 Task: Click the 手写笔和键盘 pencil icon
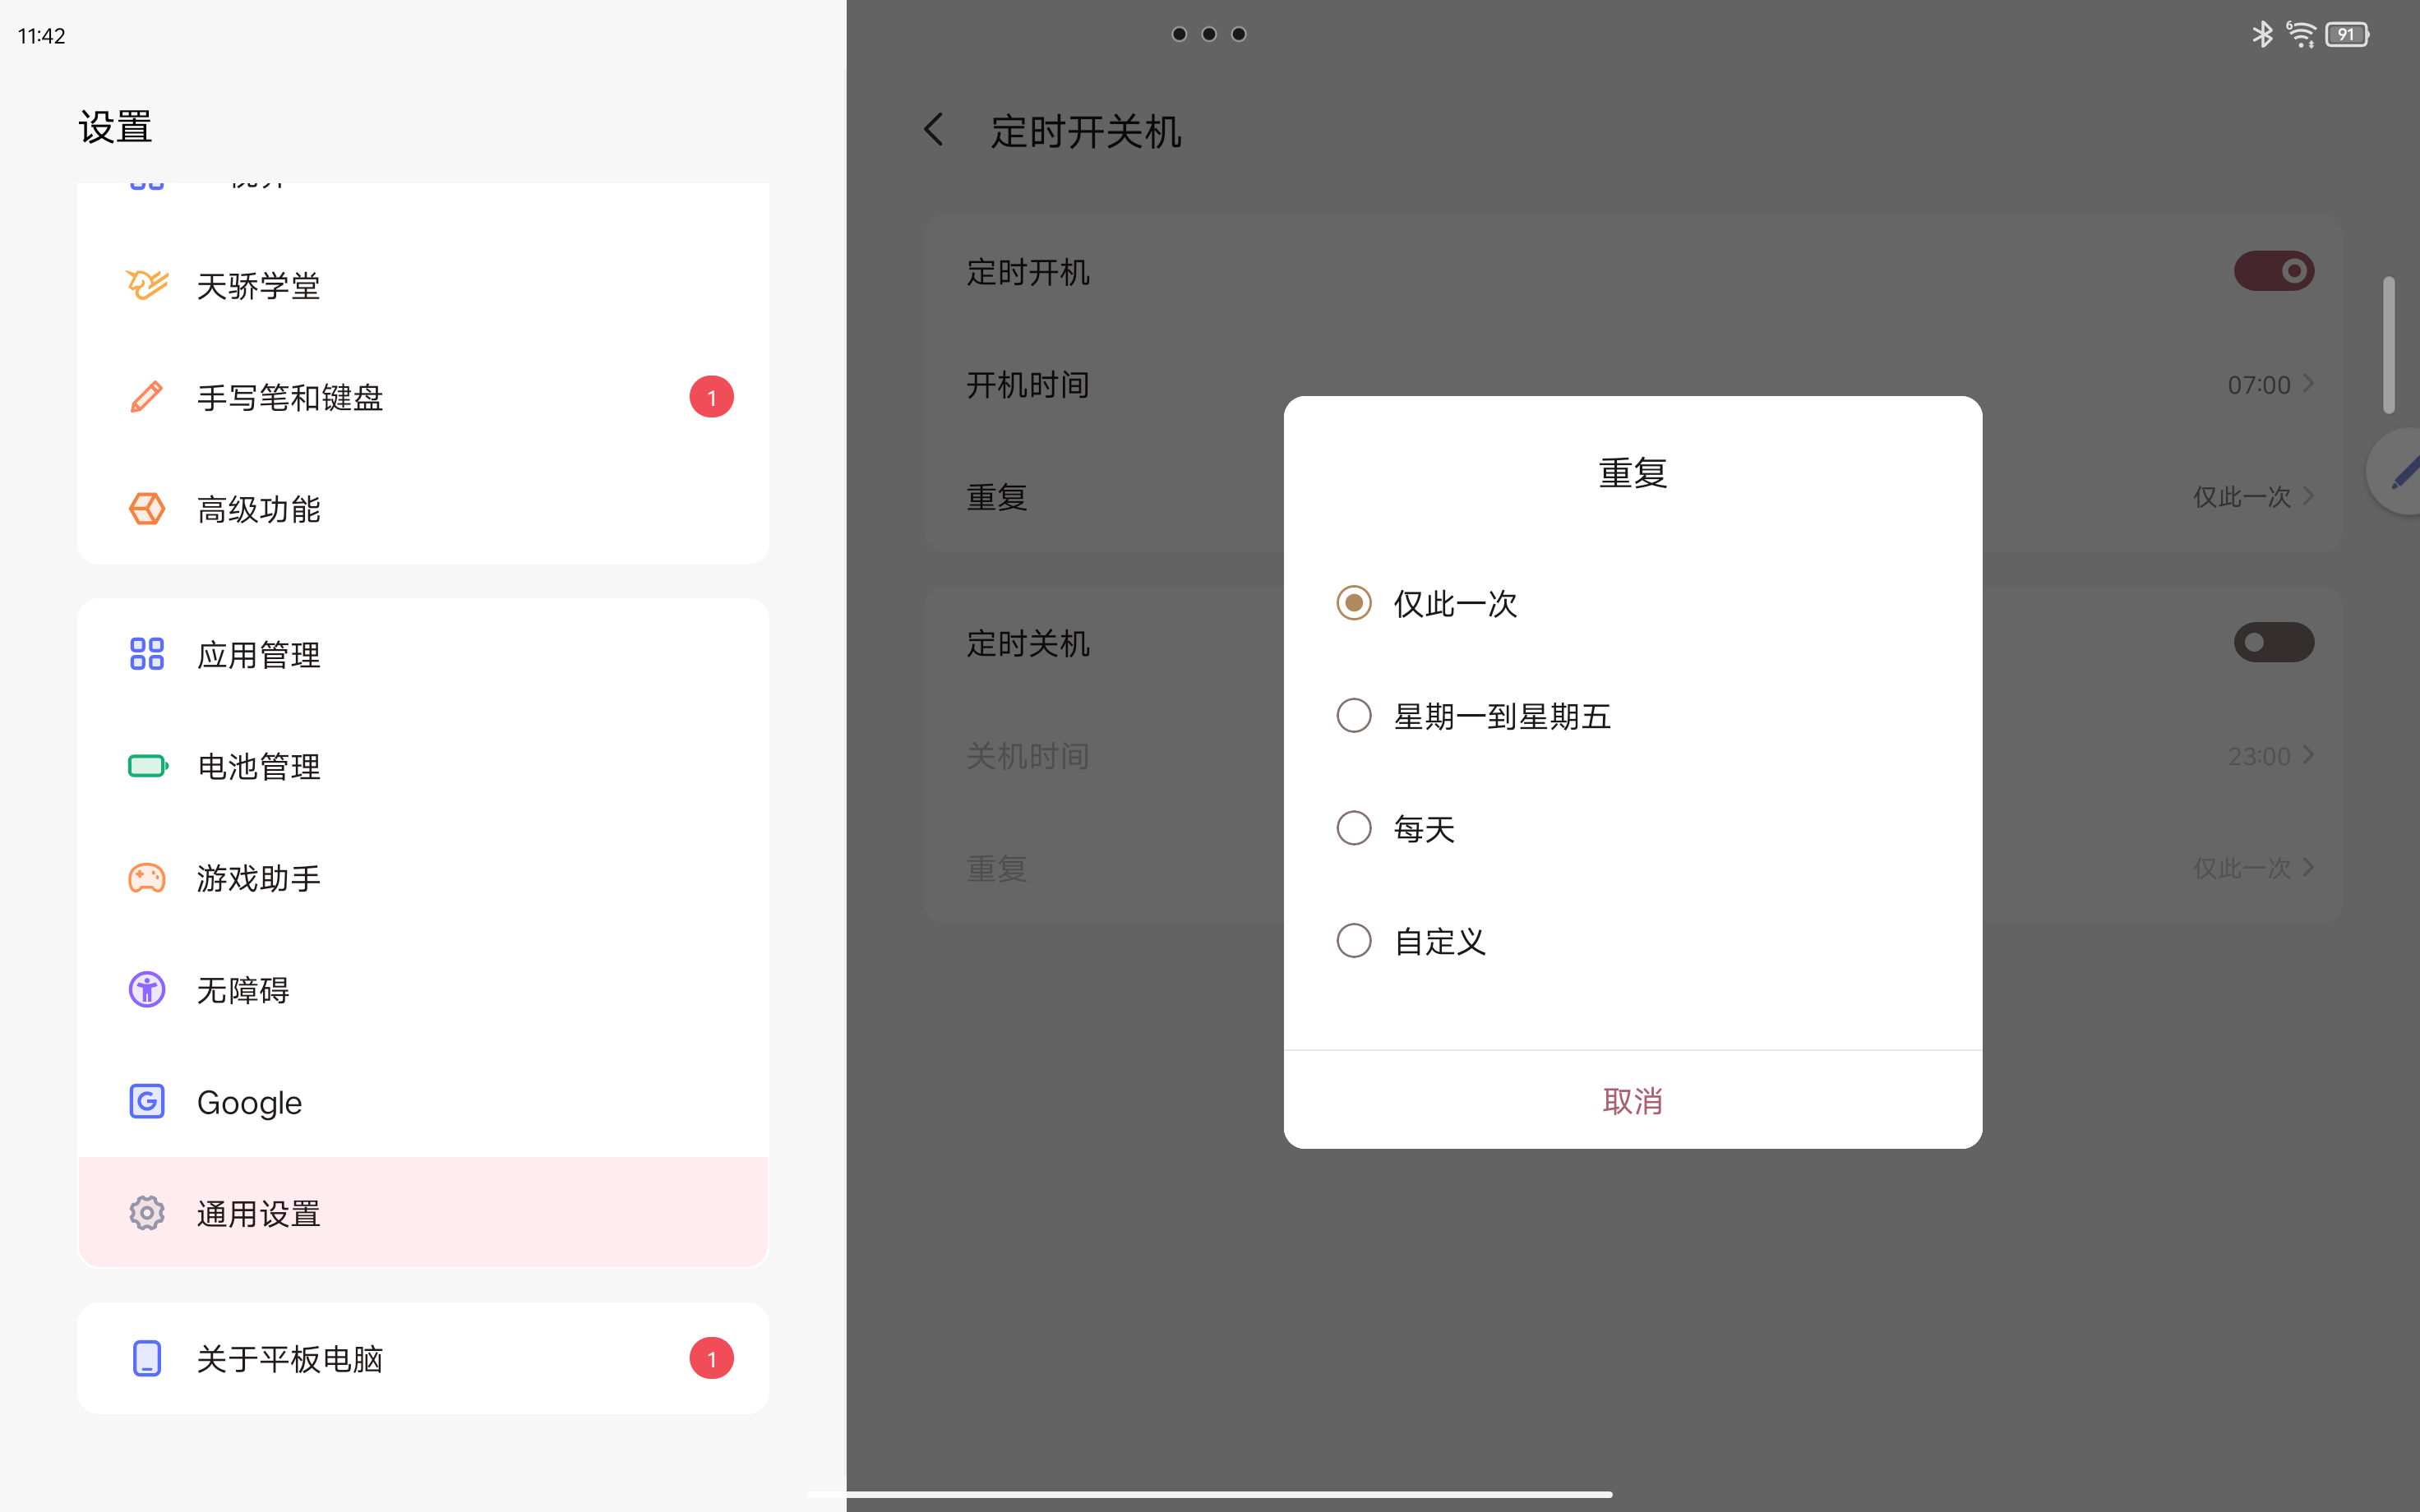tap(147, 397)
